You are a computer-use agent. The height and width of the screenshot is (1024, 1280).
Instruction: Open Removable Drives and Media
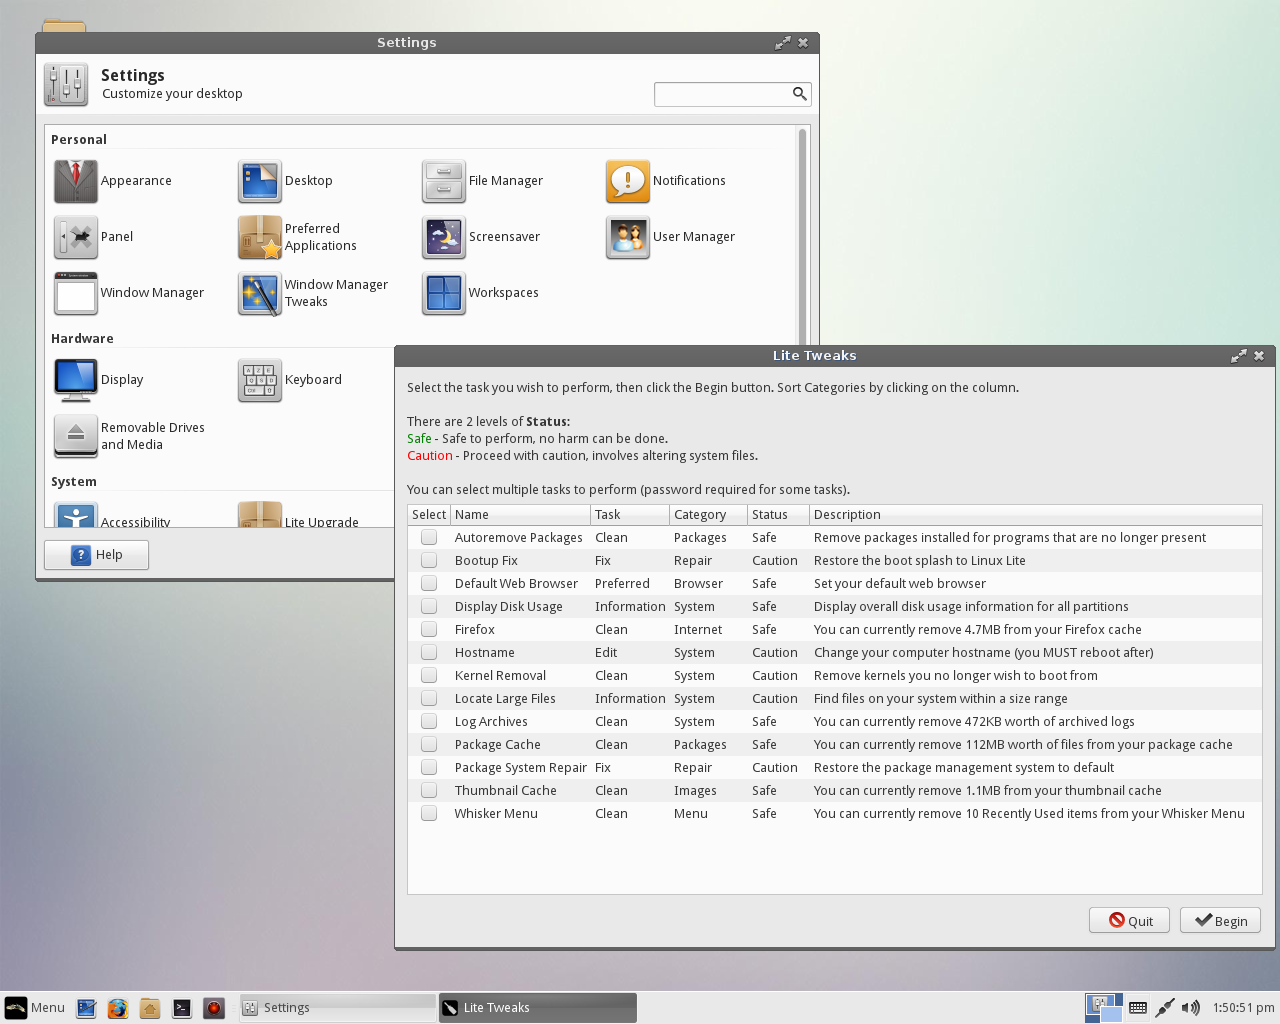tap(129, 436)
